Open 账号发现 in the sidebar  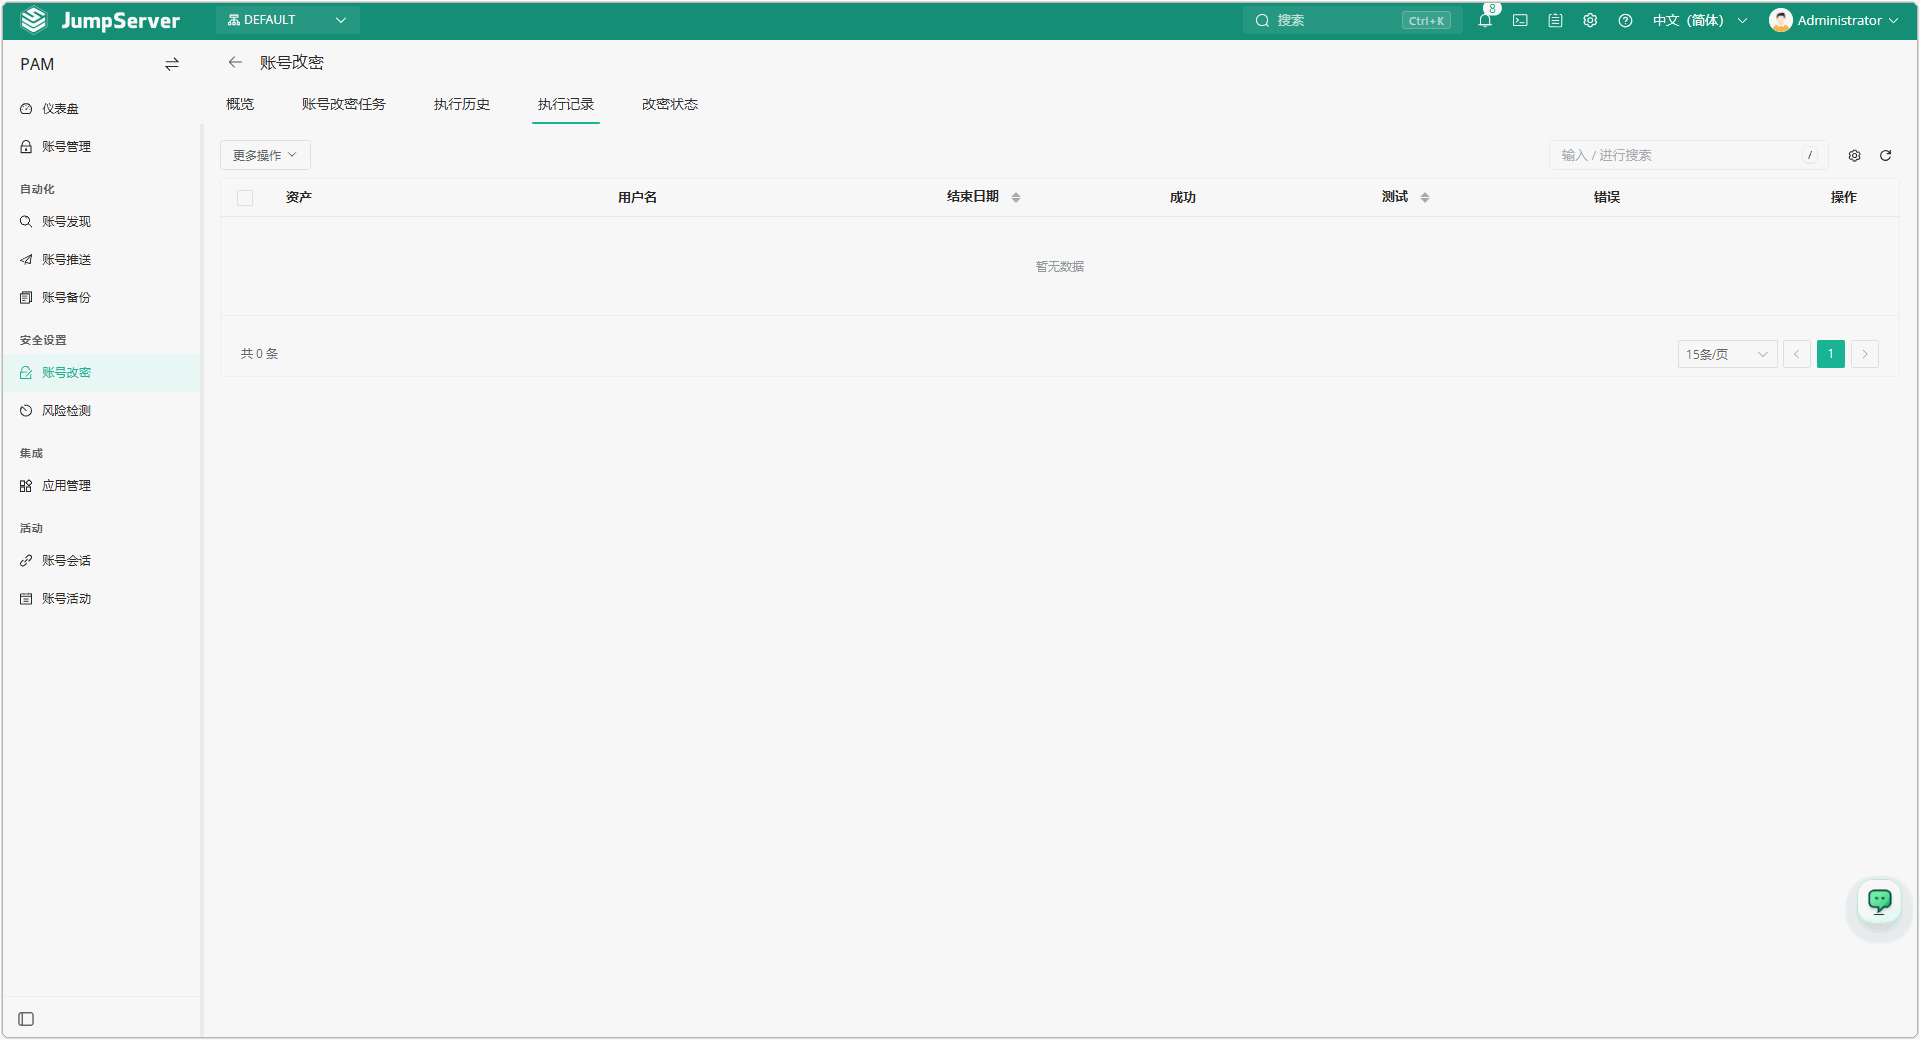[101, 222]
